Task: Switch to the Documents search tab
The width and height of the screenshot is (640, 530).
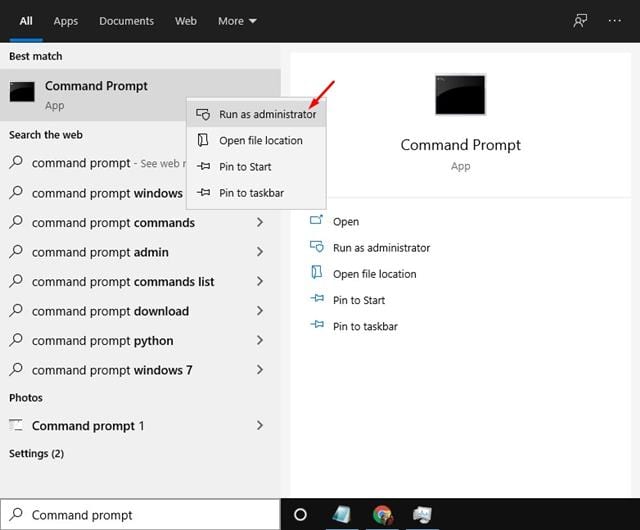Action: coord(126,21)
